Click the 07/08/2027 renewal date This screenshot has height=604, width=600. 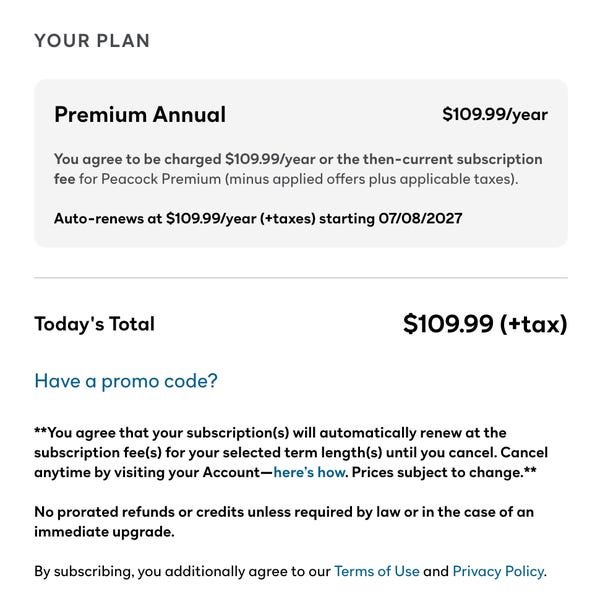(421, 218)
